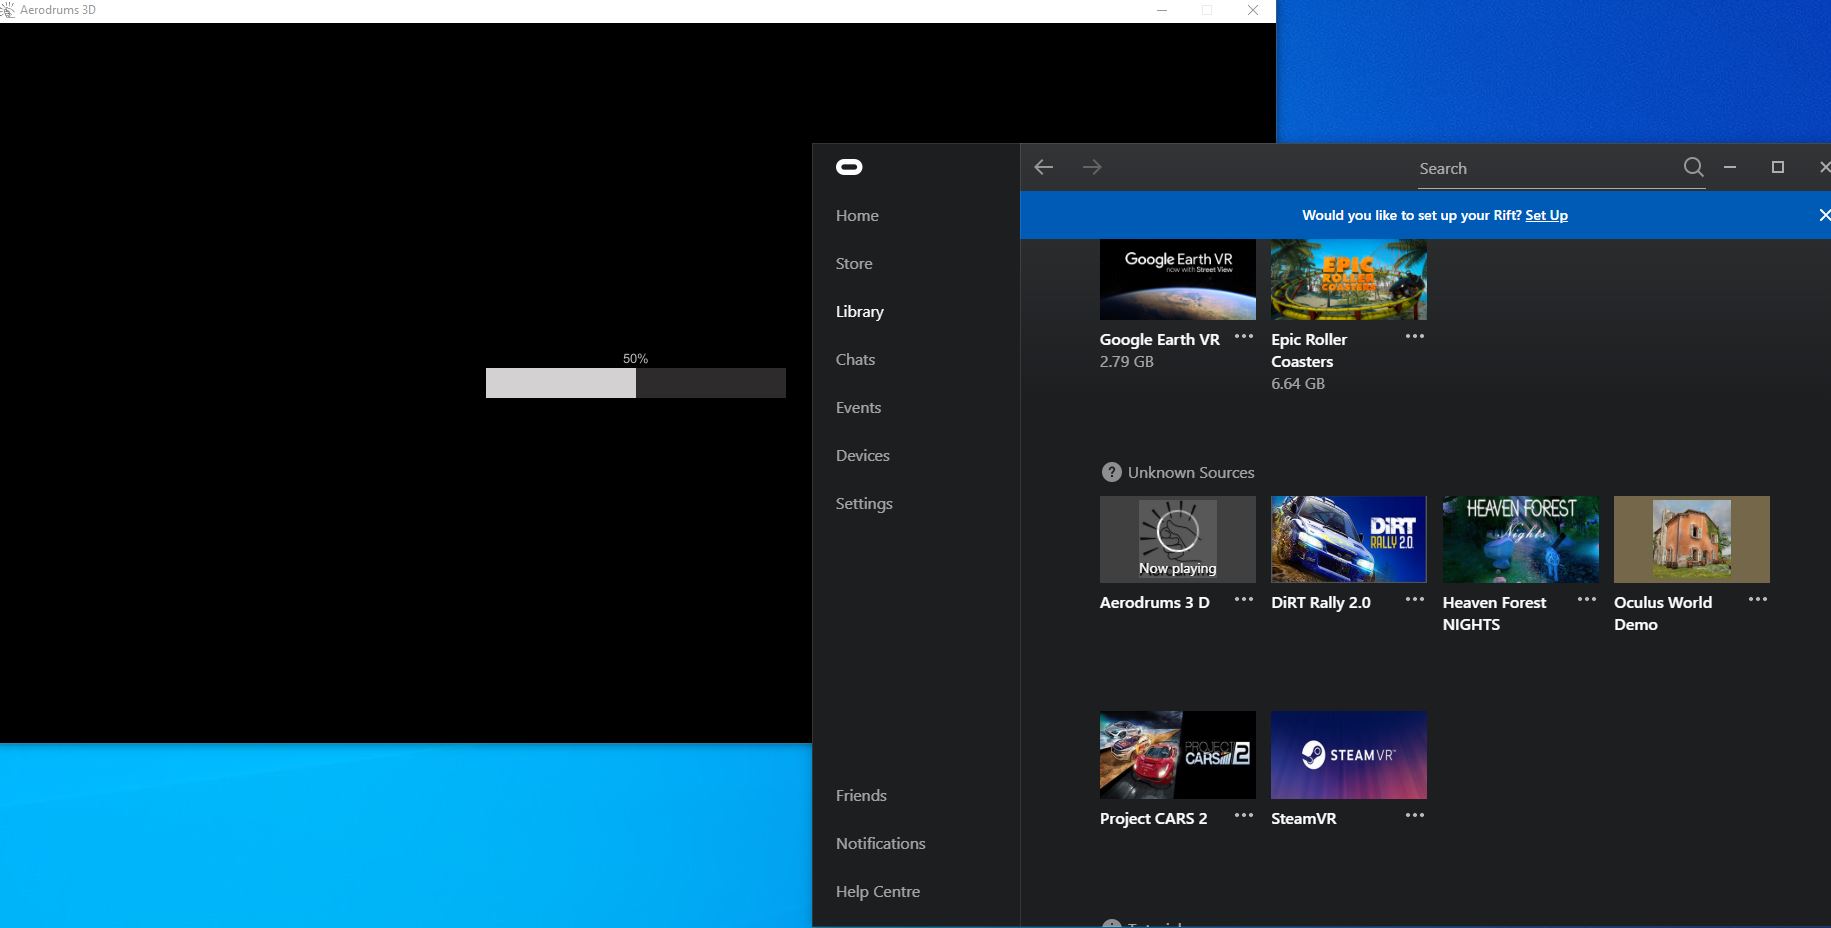Open options menu for Epic Roller Coasters
The image size is (1831, 928).
[1415, 337]
